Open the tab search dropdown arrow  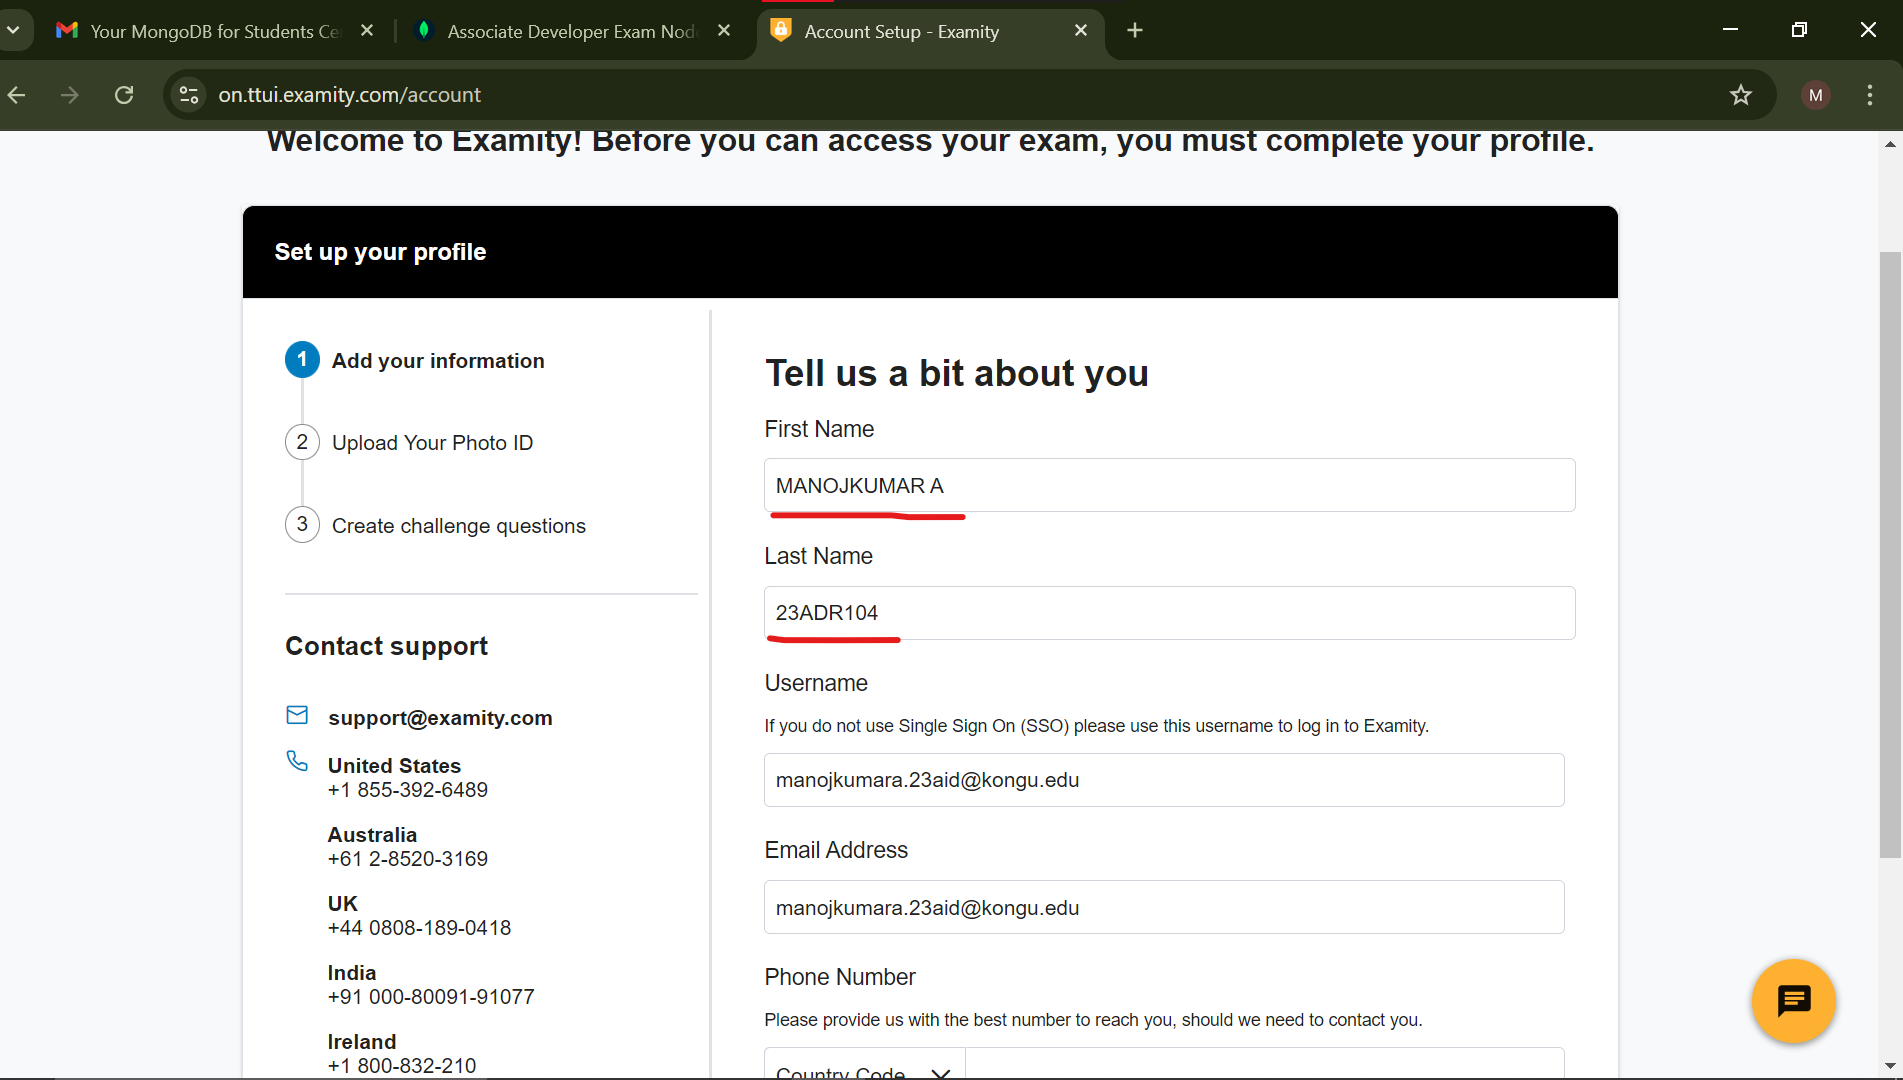pyautogui.click(x=14, y=31)
